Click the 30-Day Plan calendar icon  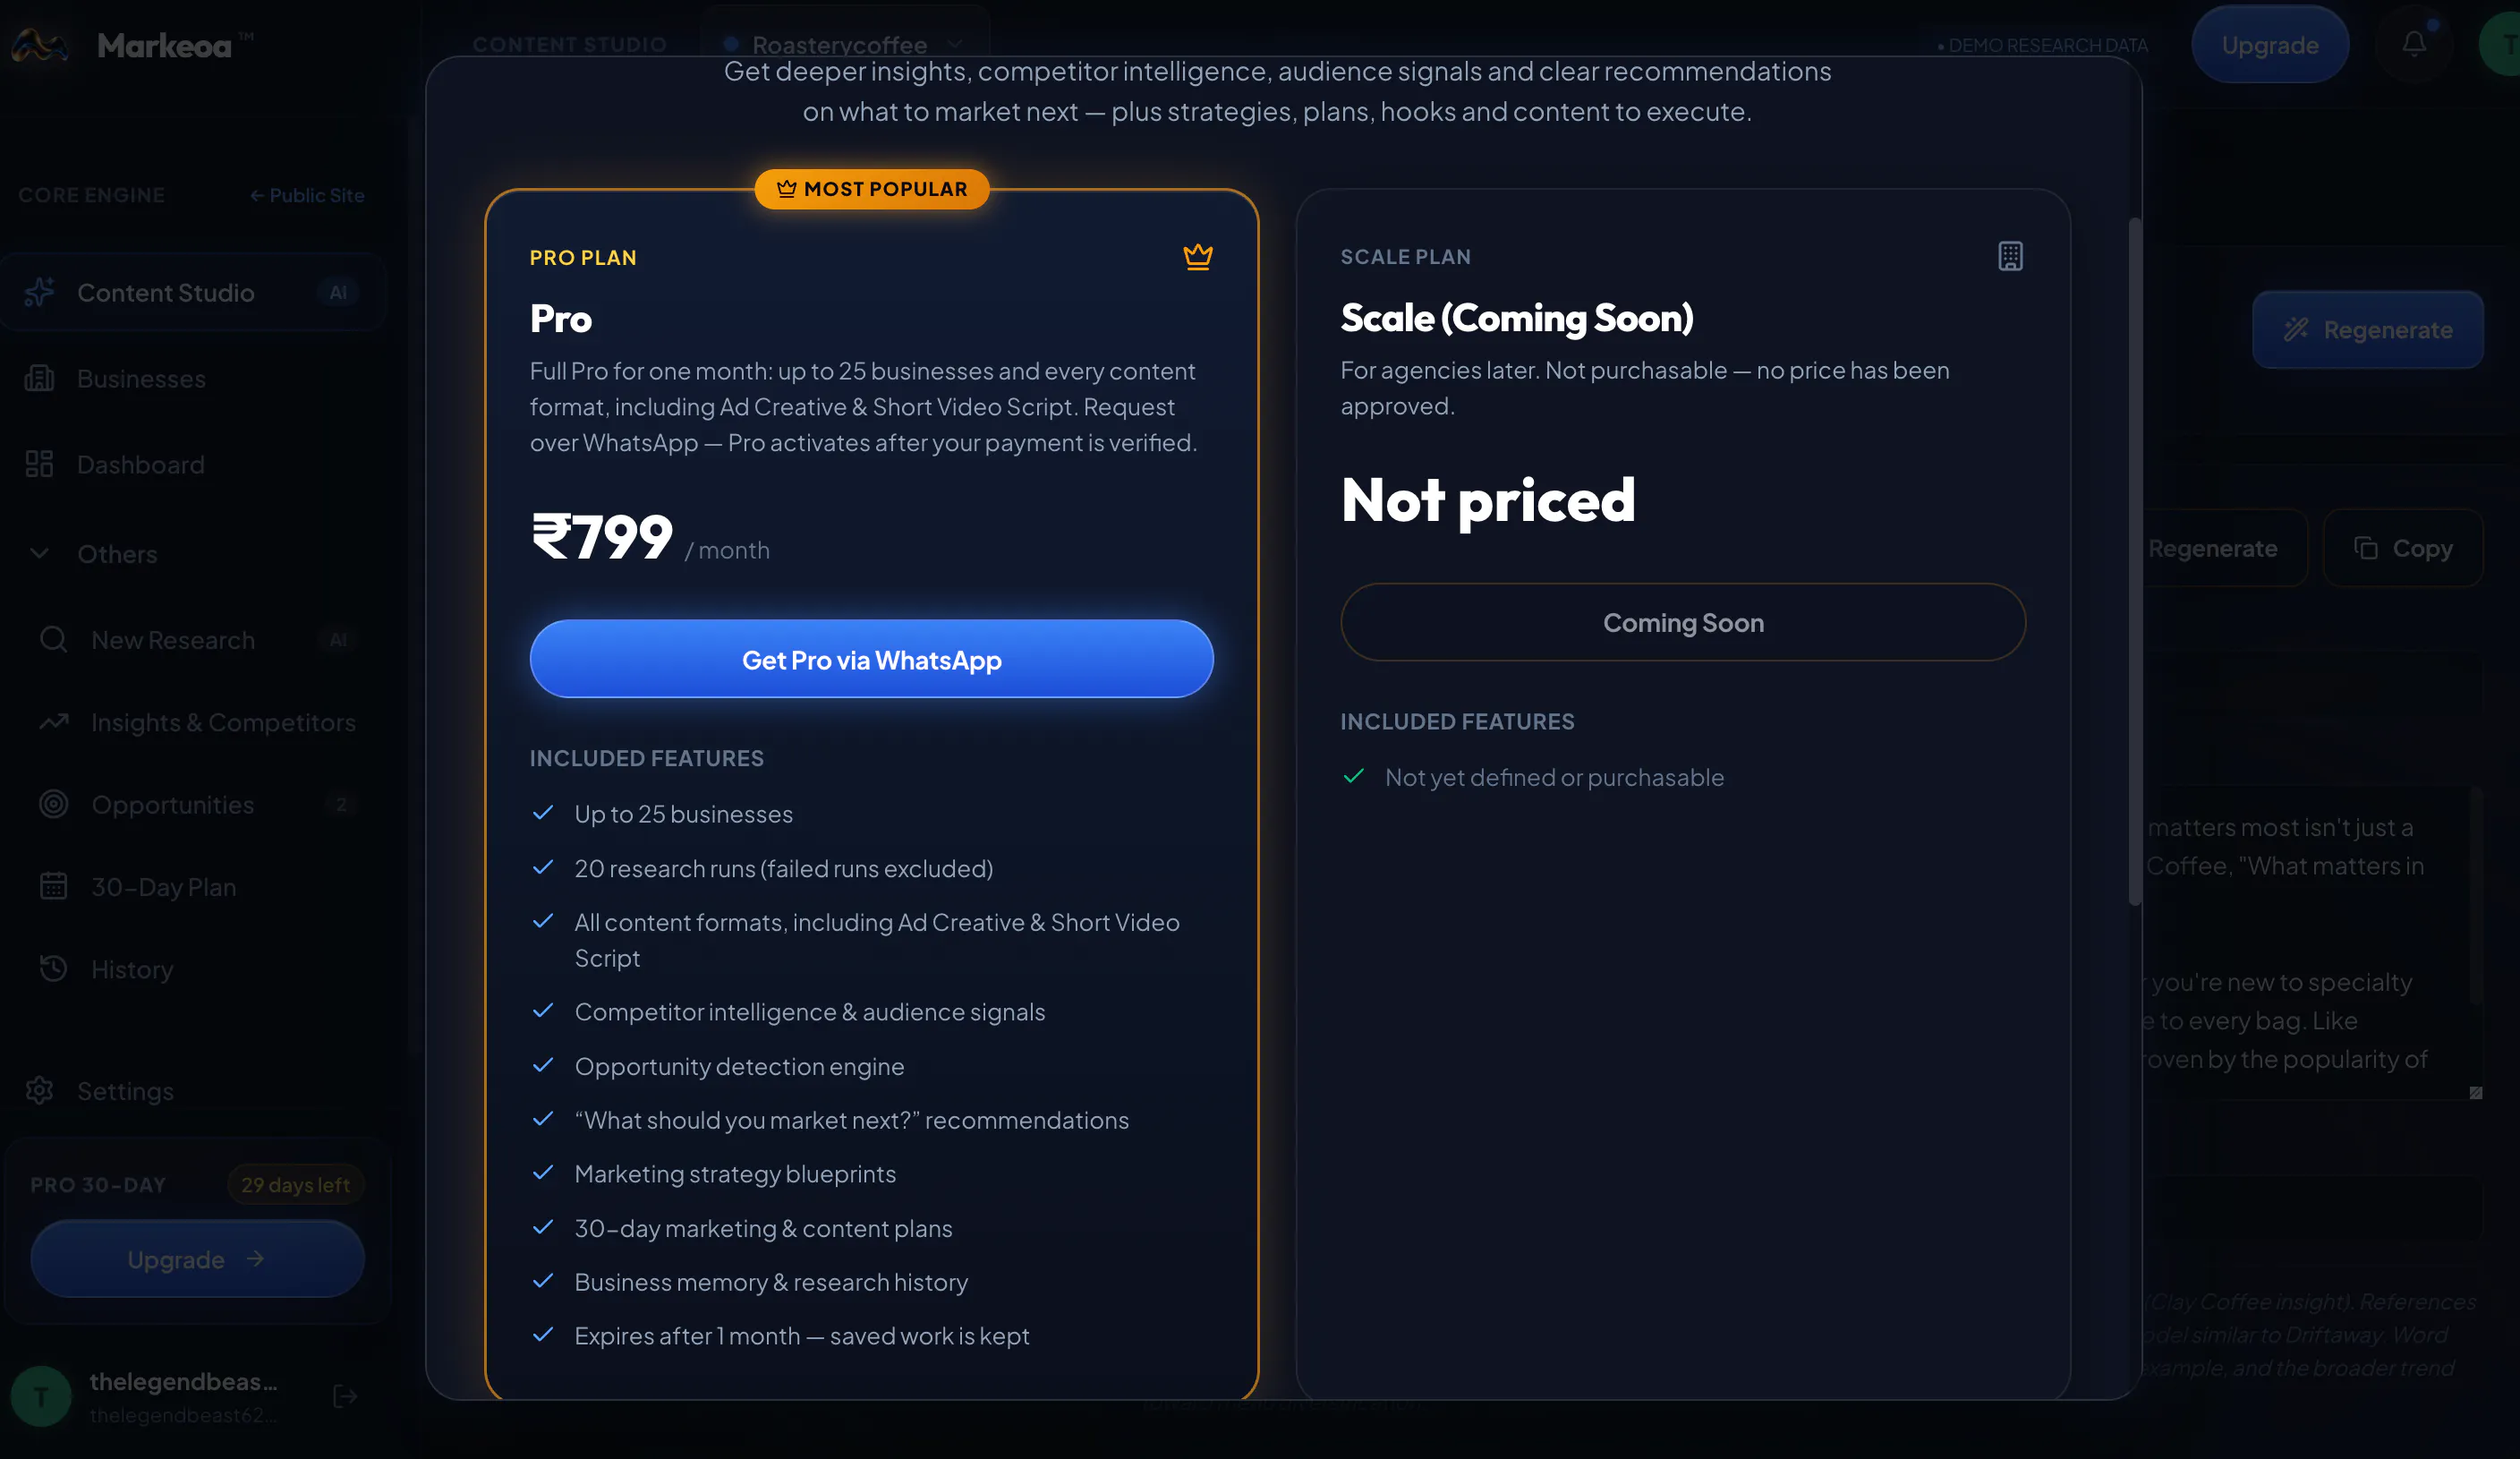click(53, 886)
